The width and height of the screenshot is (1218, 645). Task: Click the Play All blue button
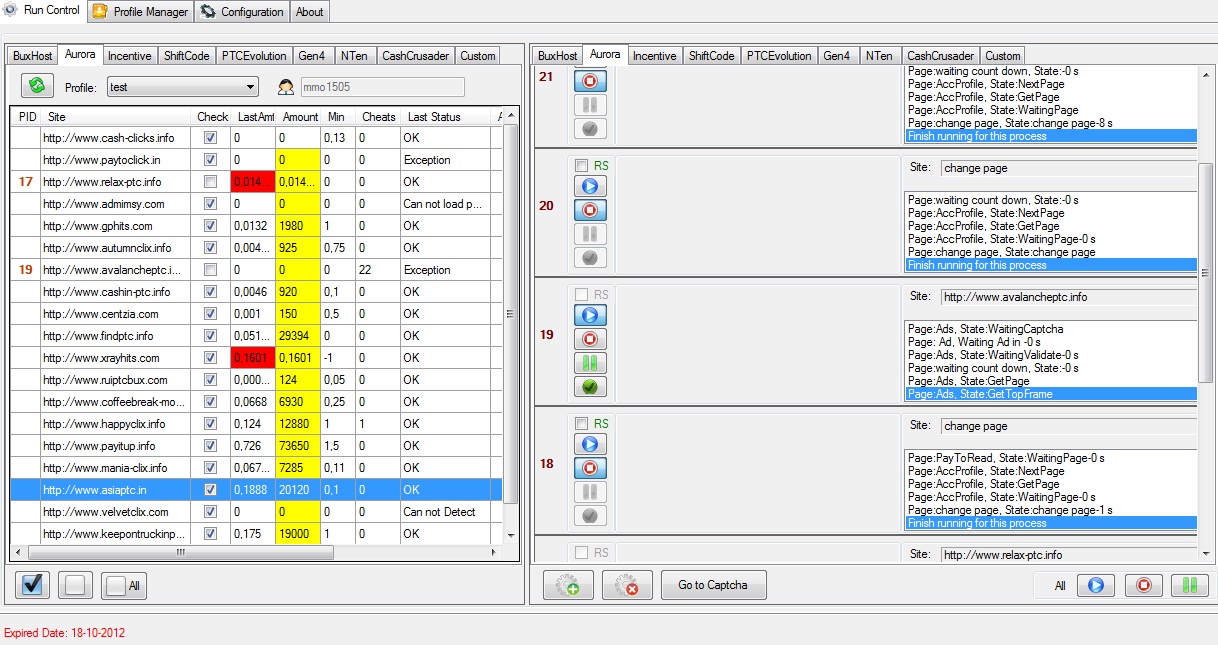click(x=1096, y=585)
